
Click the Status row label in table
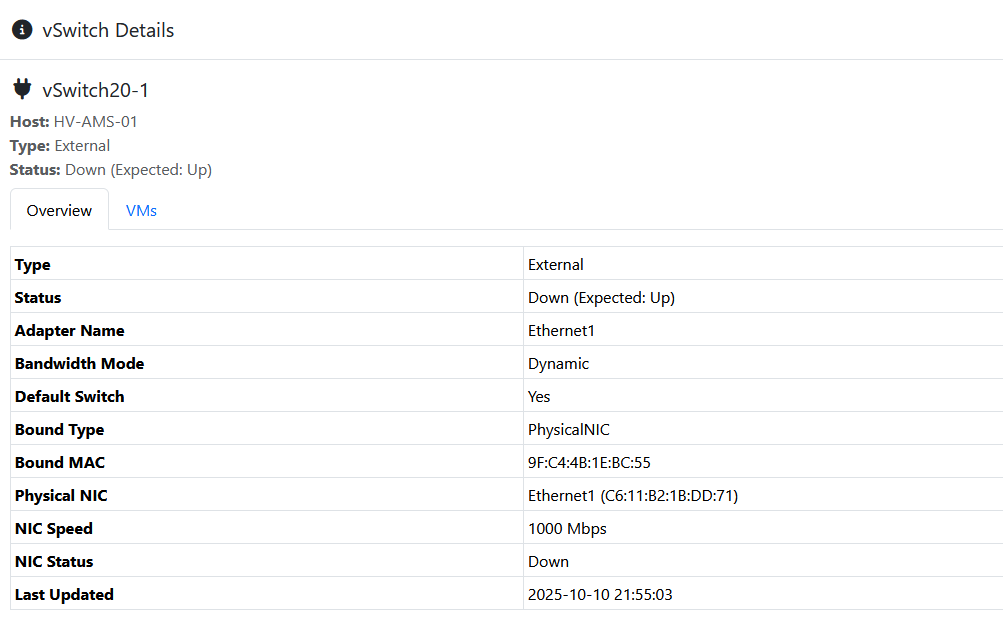[38, 298]
